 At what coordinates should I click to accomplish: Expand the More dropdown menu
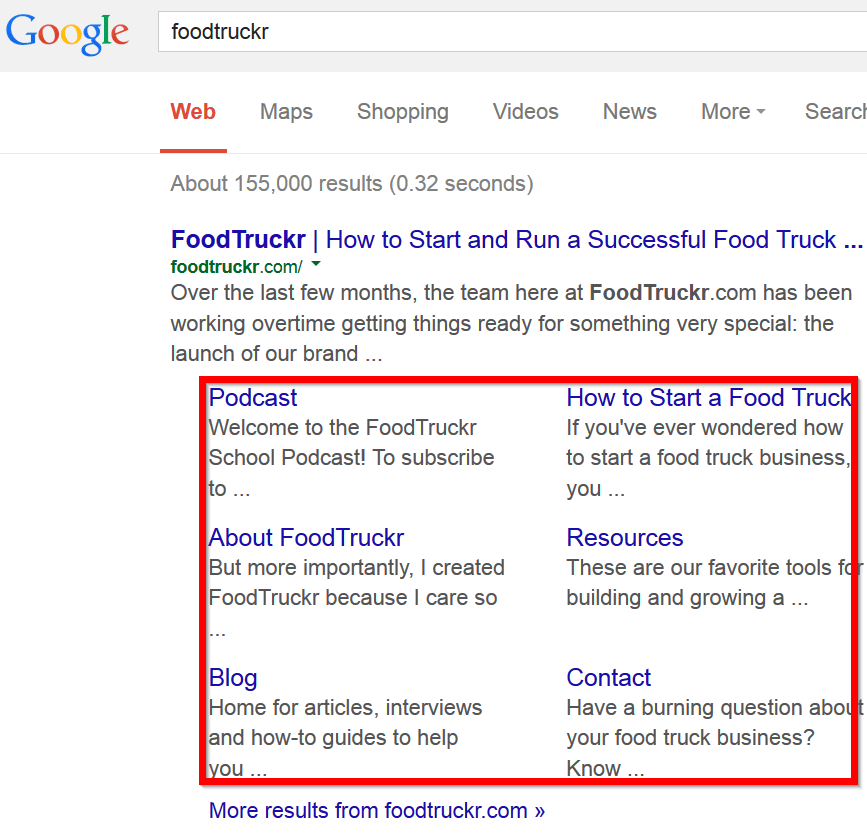[x=733, y=112]
